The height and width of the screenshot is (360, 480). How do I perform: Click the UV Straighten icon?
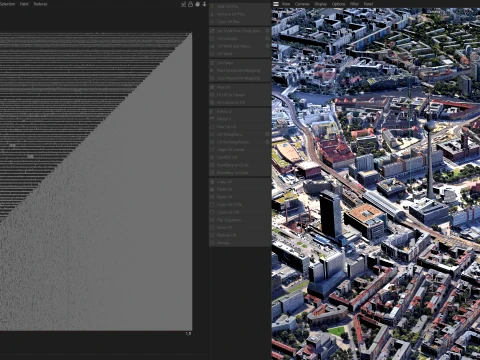(x=212, y=134)
